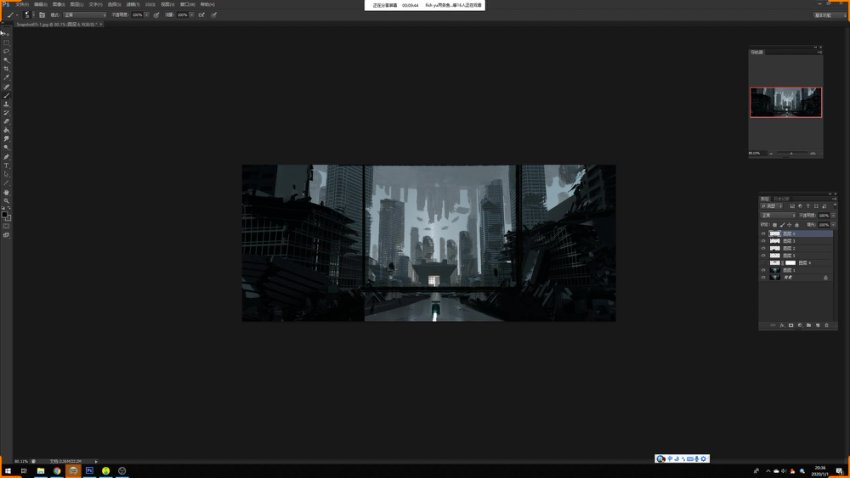Select the Zoom tool
850x478 pixels.
7,201
